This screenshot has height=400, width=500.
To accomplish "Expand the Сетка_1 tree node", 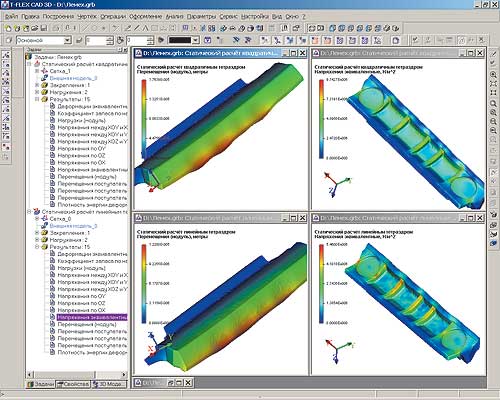I will pos(37,71).
